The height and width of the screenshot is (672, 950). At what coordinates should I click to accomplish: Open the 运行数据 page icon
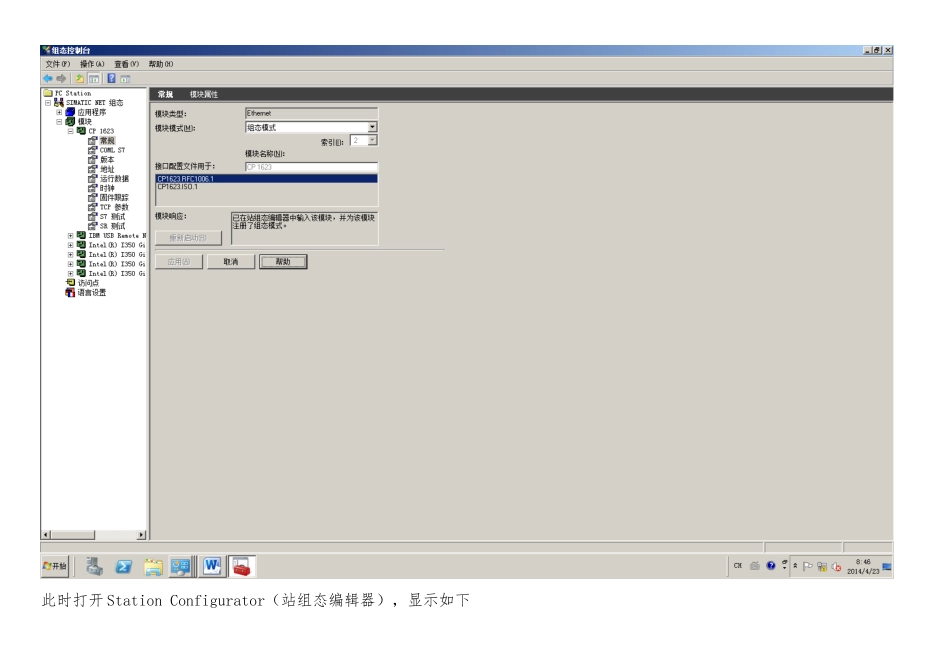click(92, 178)
